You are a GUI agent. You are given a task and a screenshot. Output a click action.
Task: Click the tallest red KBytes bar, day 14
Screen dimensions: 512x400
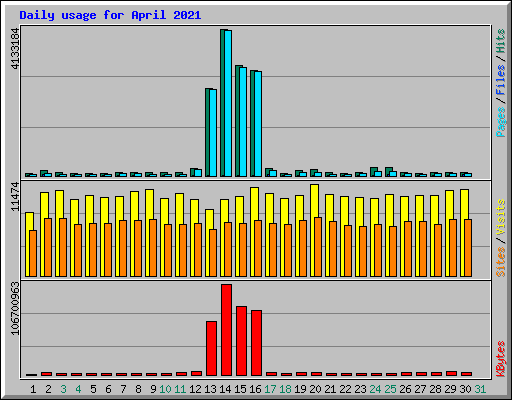coord(226,330)
